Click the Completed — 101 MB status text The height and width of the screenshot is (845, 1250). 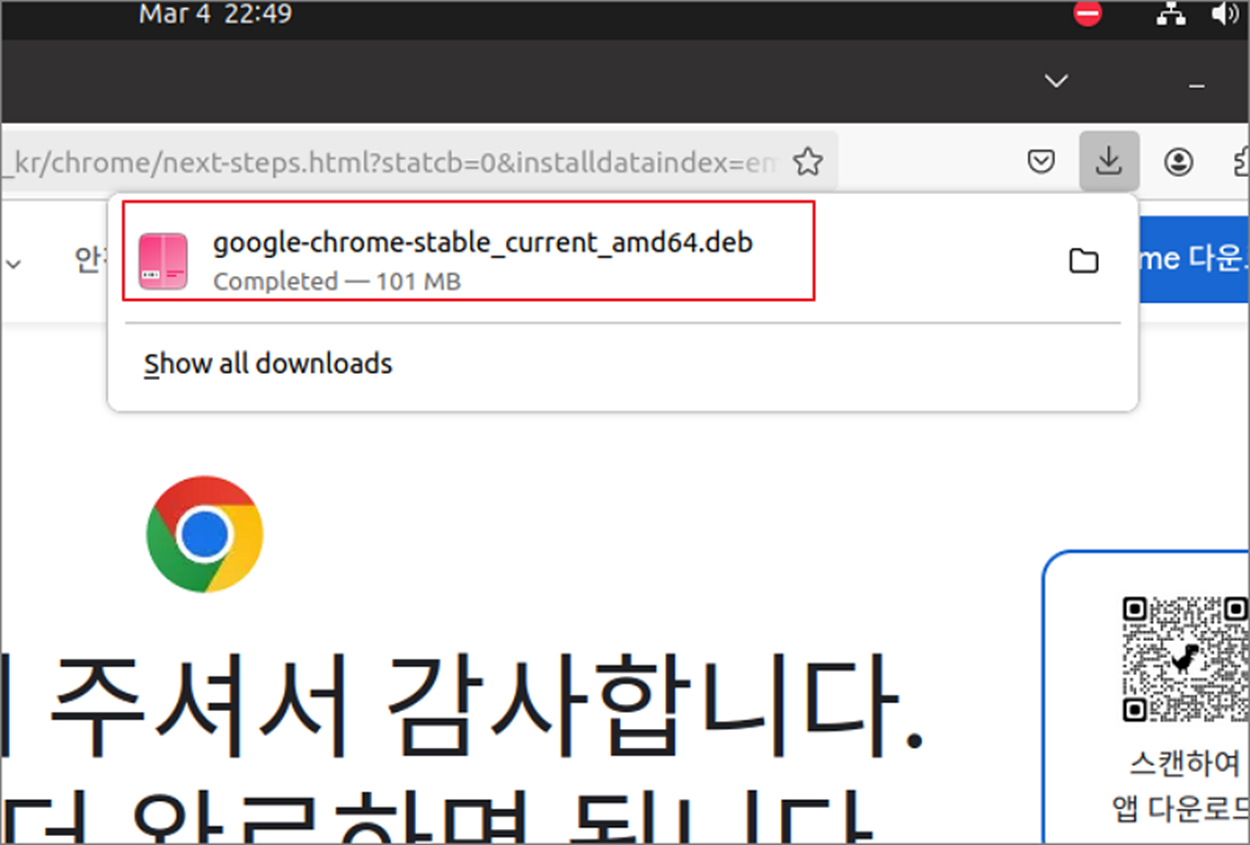tap(337, 282)
